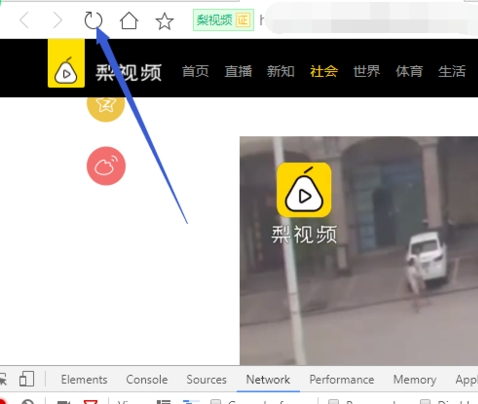Open the 新知 navigation item
Viewport: 478px width, 404px height.
click(x=281, y=71)
